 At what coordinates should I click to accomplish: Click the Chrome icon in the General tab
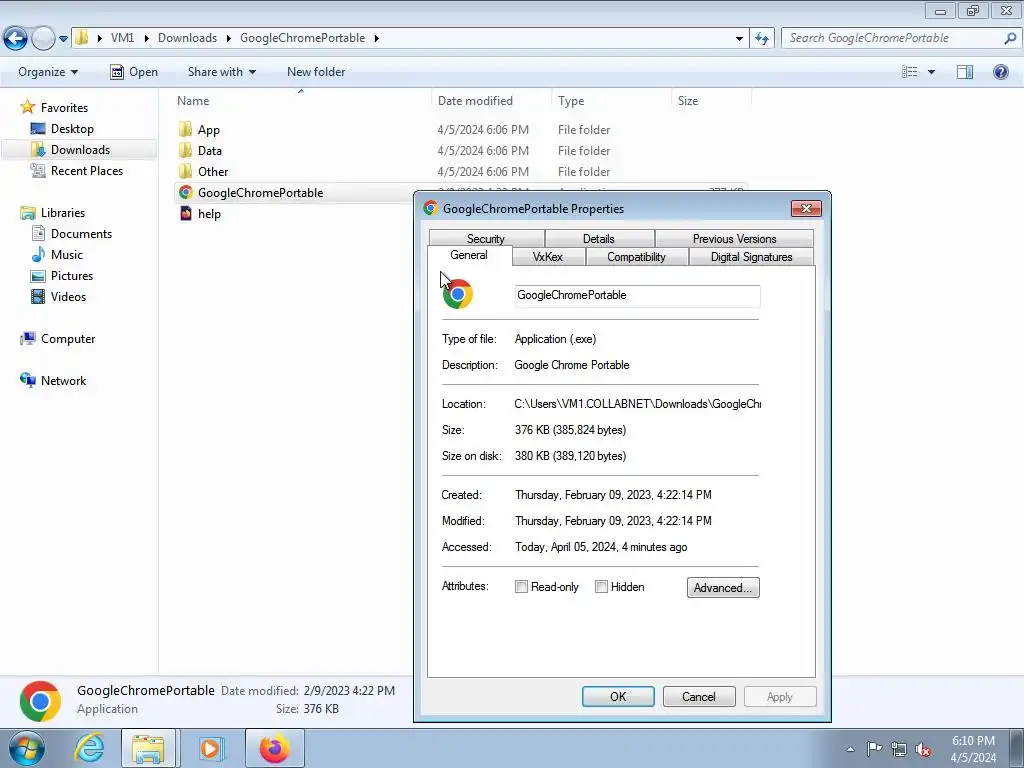[x=458, y=294]
